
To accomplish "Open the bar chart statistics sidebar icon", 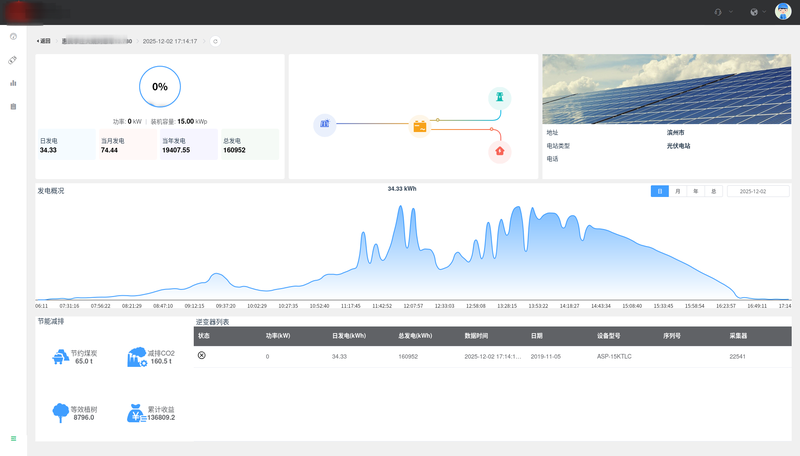I will (13, 83).
